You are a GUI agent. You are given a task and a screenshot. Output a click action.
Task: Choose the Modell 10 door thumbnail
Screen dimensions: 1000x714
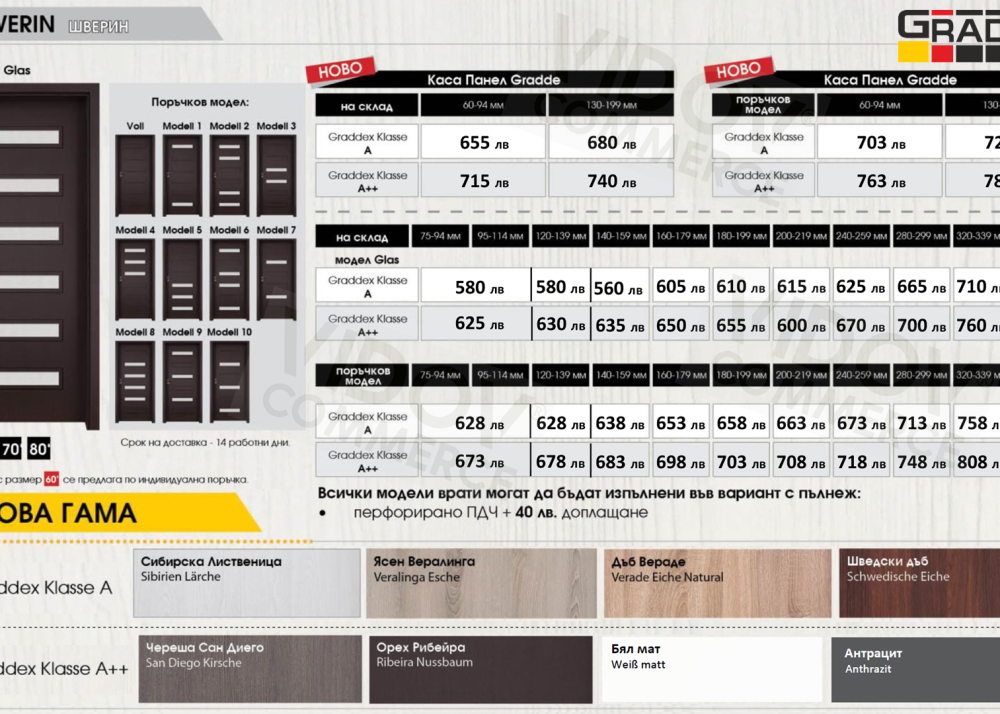click(x=229, y=381)
